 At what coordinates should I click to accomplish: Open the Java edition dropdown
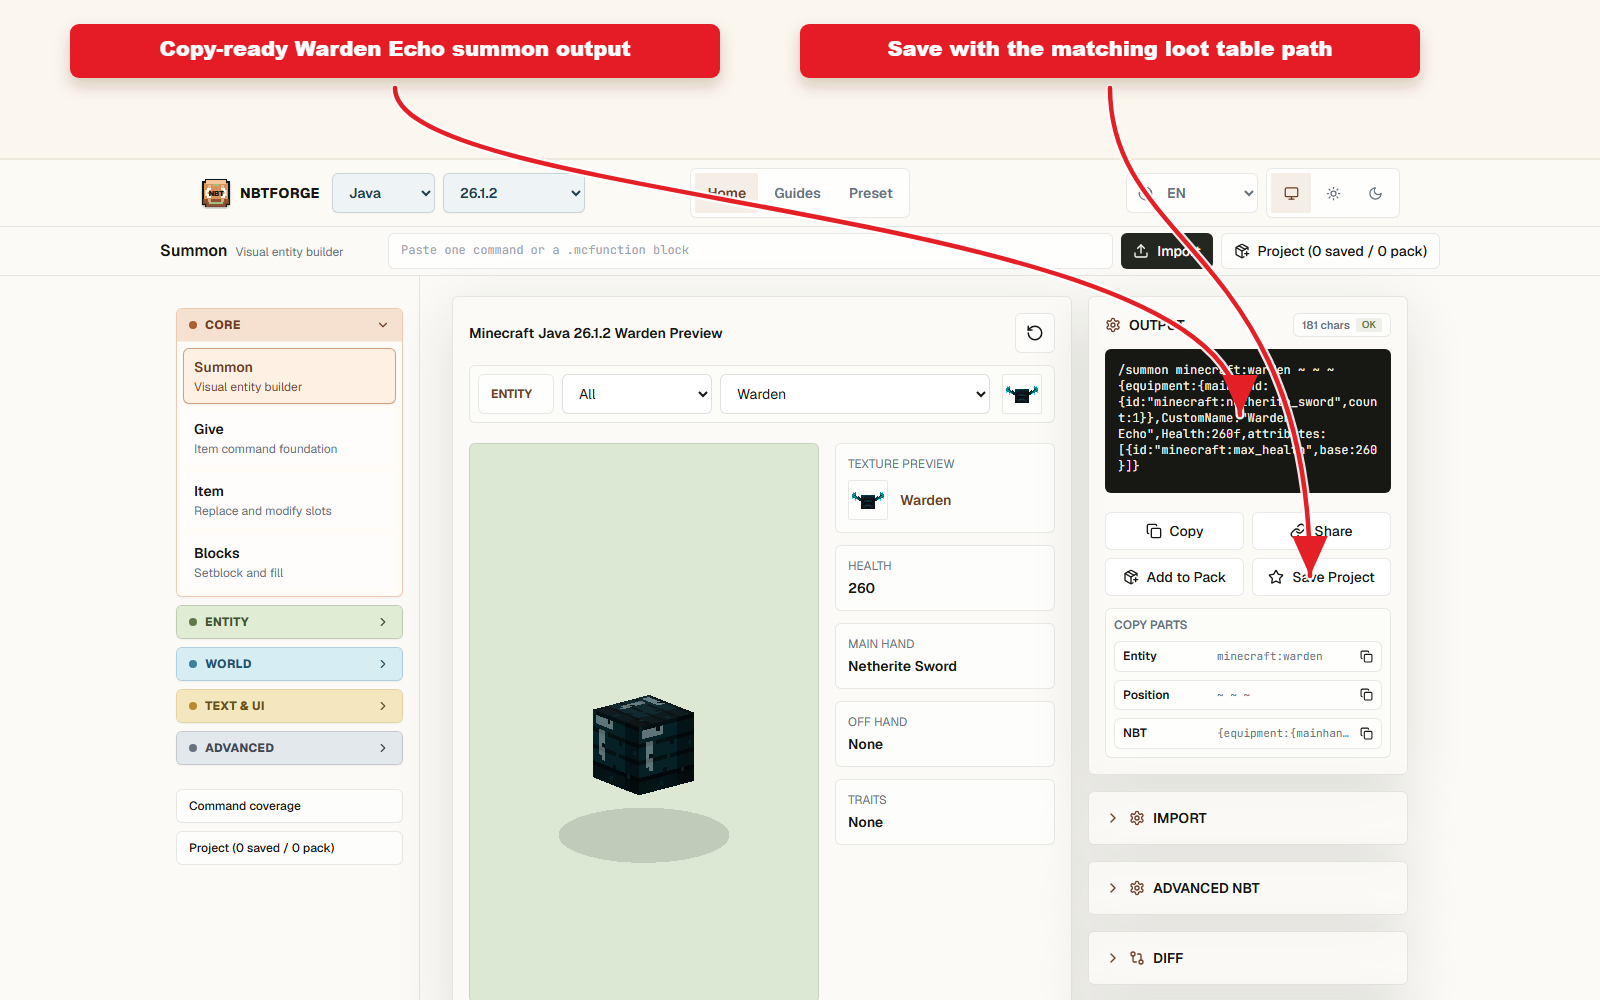click(383, 193)
